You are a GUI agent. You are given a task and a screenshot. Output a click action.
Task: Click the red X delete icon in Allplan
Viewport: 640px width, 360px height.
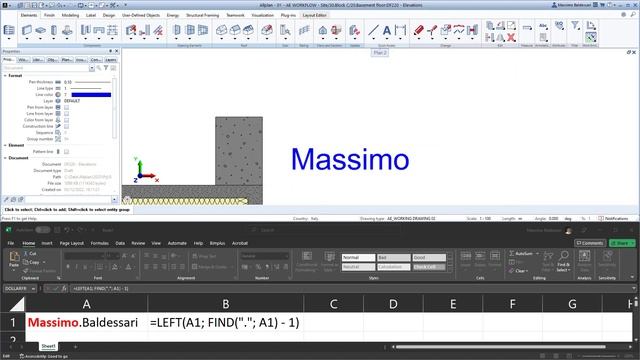pyautogui.click(x=511, y=38)
